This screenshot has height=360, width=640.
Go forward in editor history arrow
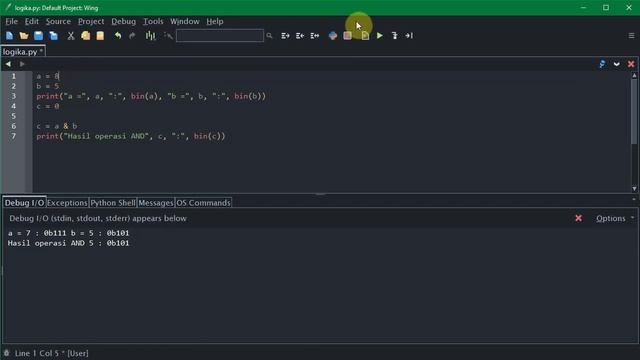pyautogui.click(x=22, y=64)
